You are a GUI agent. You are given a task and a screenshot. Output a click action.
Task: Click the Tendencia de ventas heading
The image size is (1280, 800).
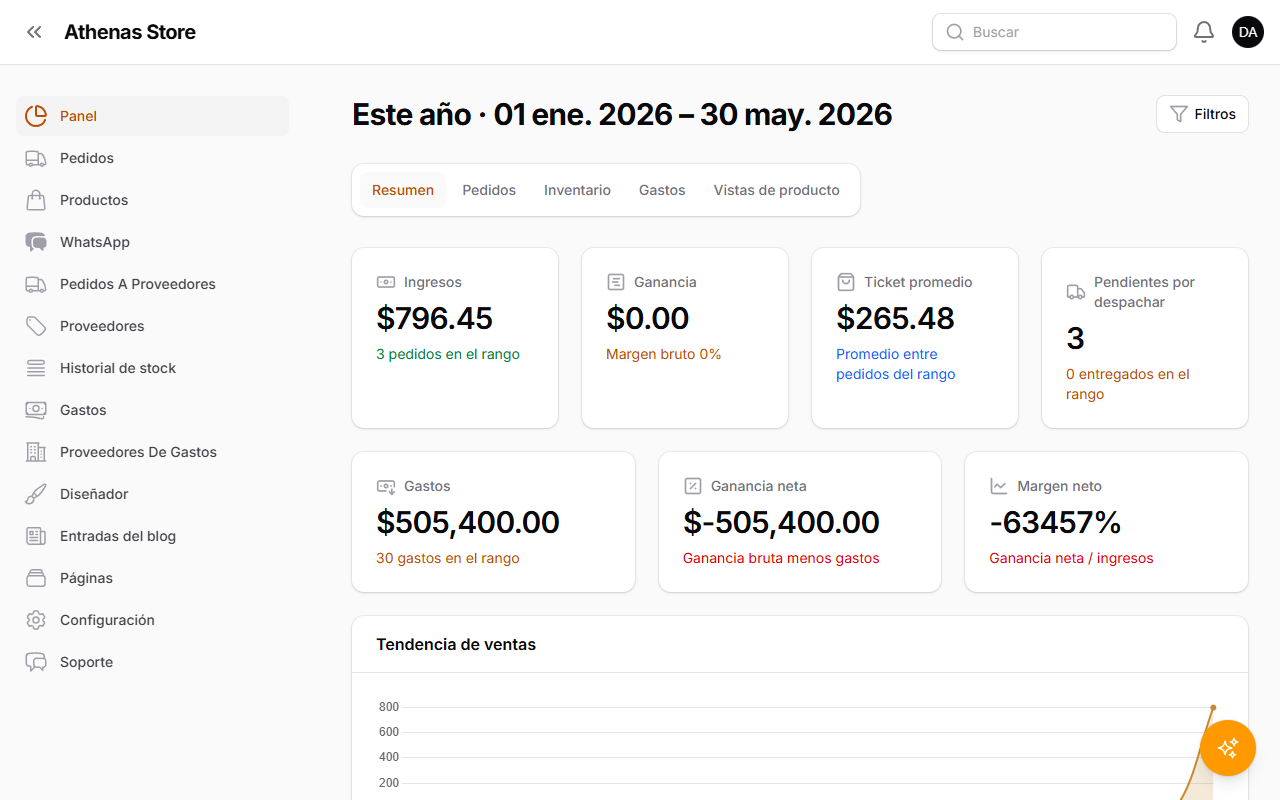(x=456, y=645)
